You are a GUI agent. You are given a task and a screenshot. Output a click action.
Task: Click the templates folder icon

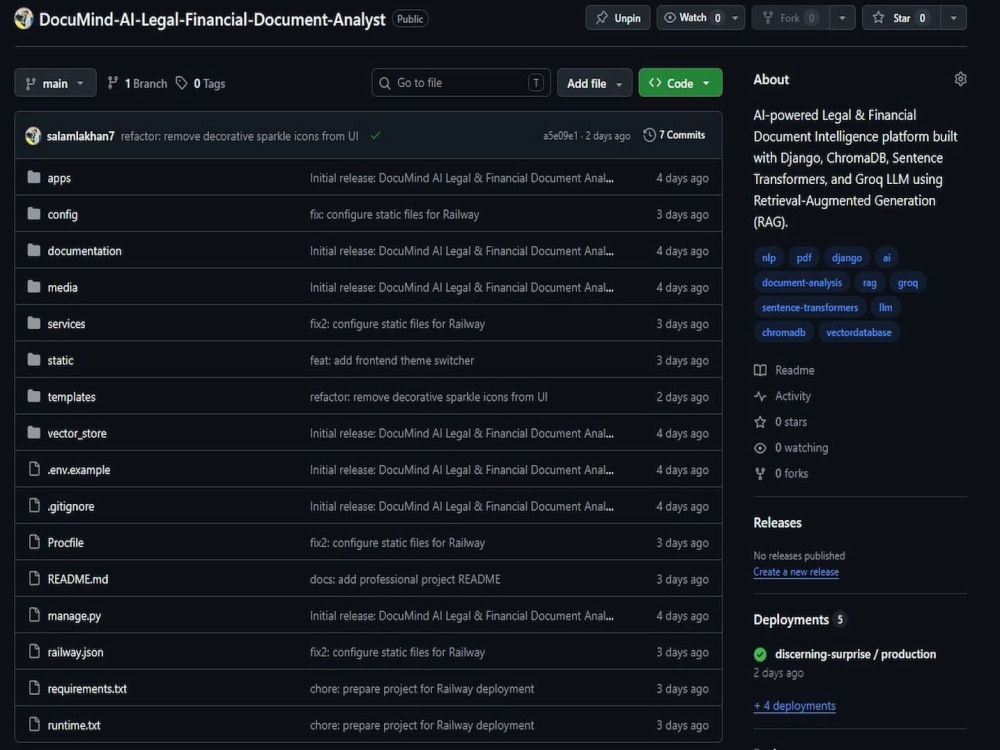tap(34, 396)
